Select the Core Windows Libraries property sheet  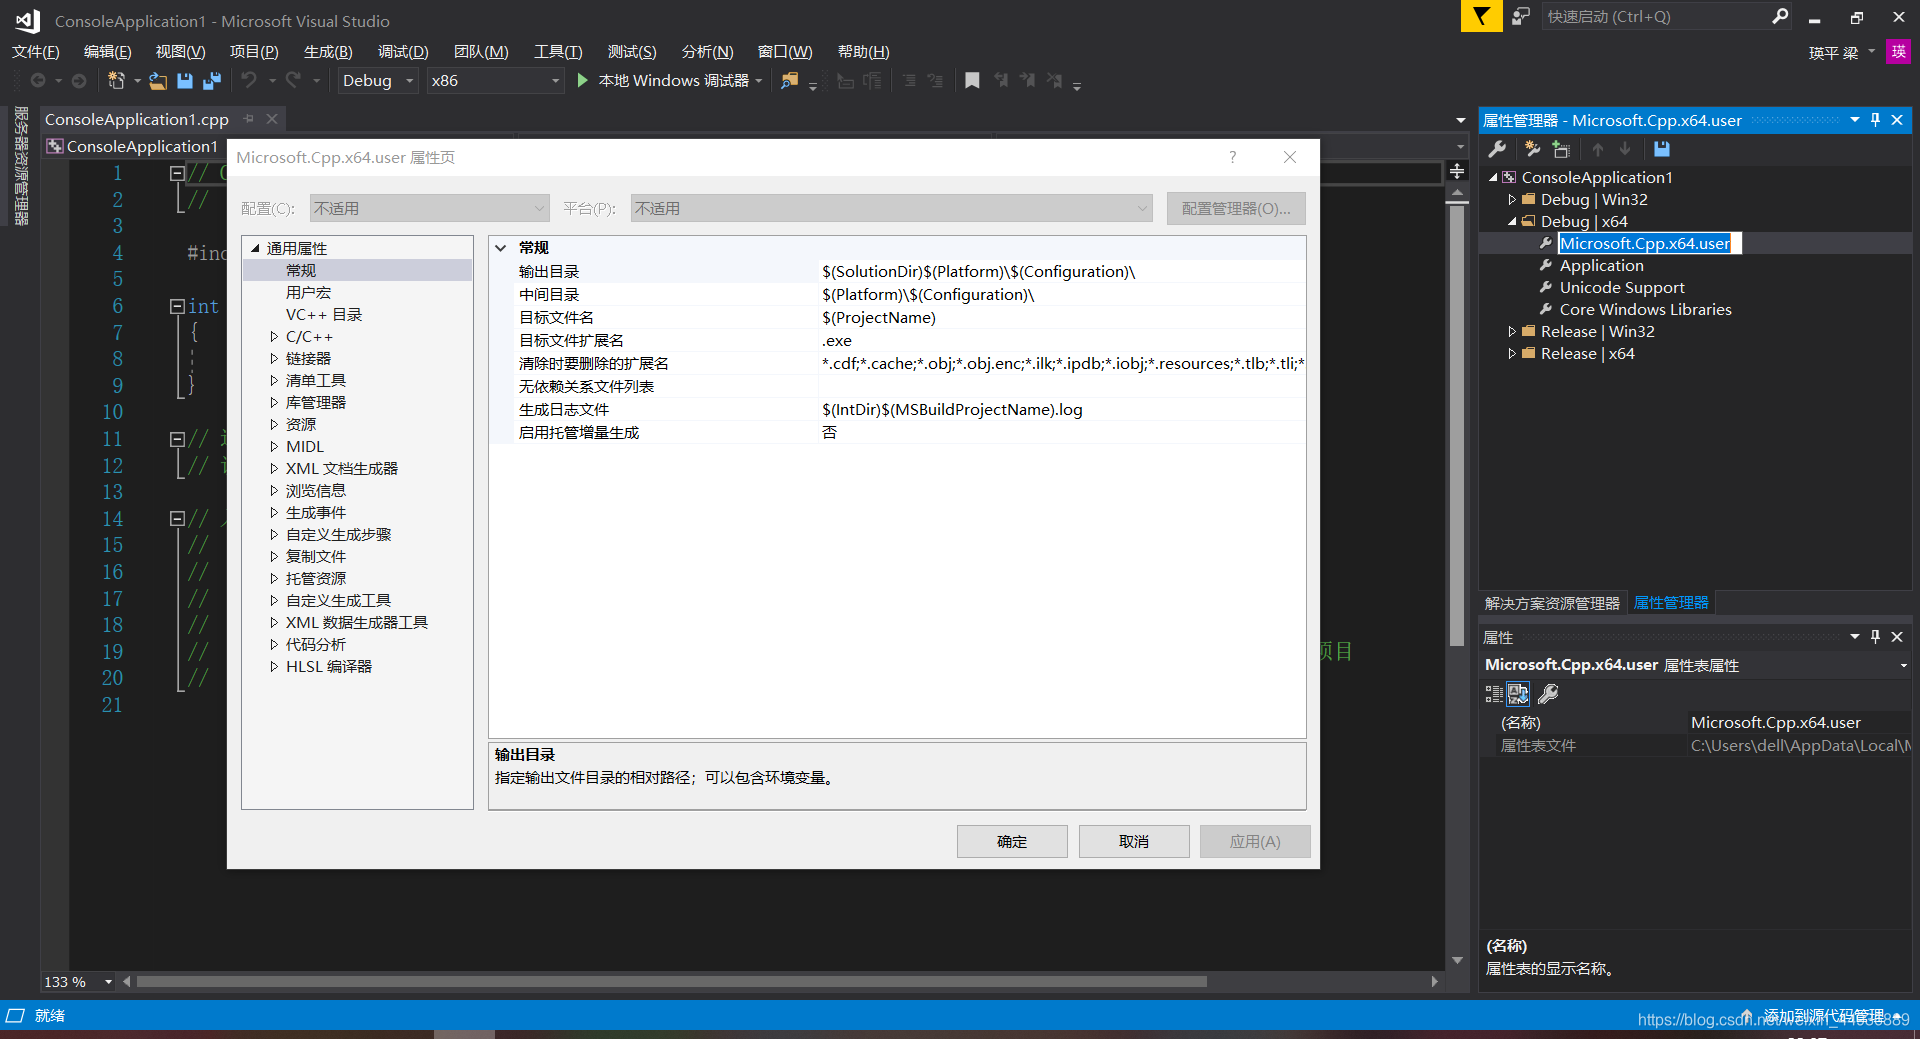[1645, 310]
